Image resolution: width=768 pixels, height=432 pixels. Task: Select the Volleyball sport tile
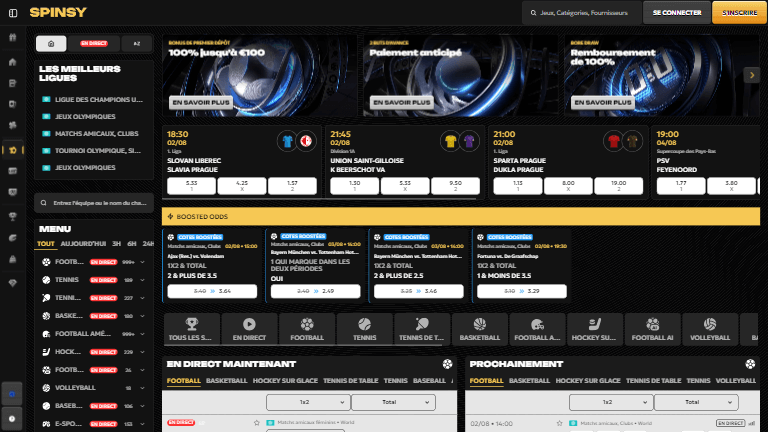tap(710, 329)
